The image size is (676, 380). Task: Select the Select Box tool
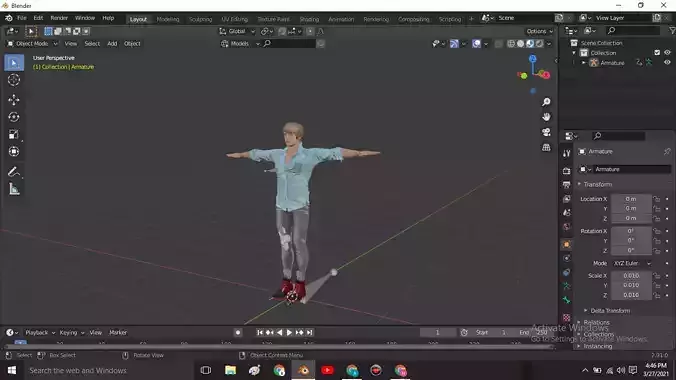click(14, 63)
